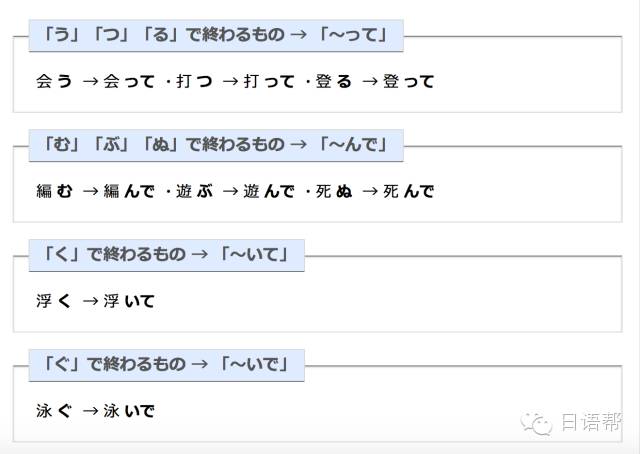Click the example word 泳ぐ
The image size is (640, 454).
(54, 411)
